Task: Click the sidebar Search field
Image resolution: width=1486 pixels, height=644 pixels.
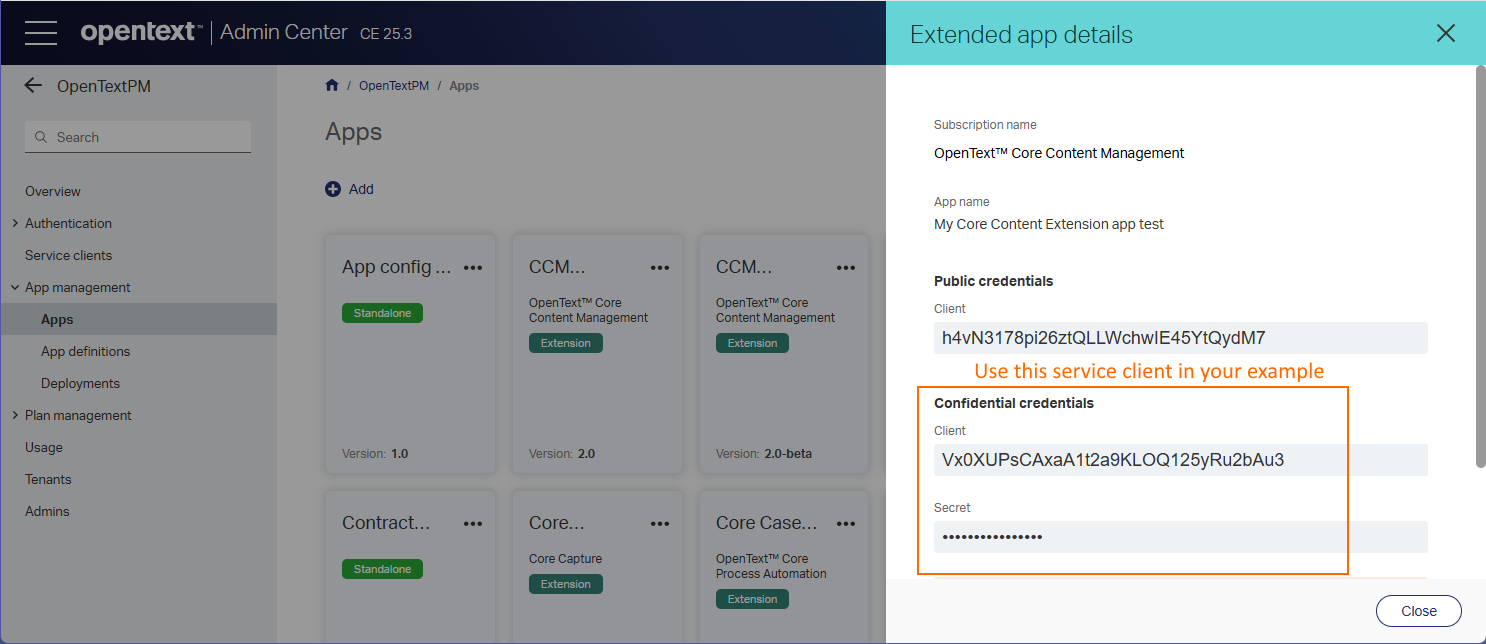Action: point(138,137)
